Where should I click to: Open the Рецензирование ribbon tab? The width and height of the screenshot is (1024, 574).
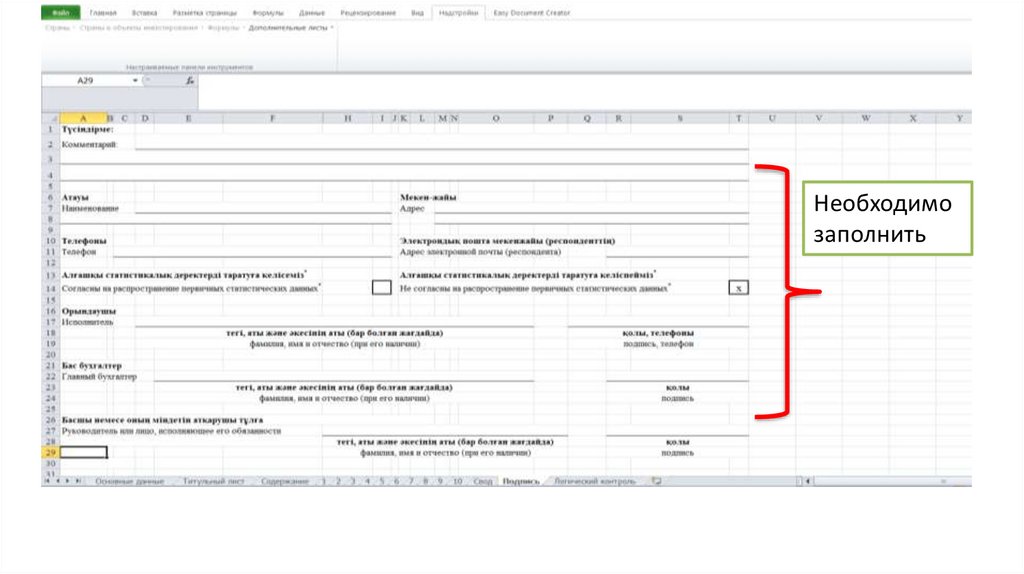click(368, 12)
